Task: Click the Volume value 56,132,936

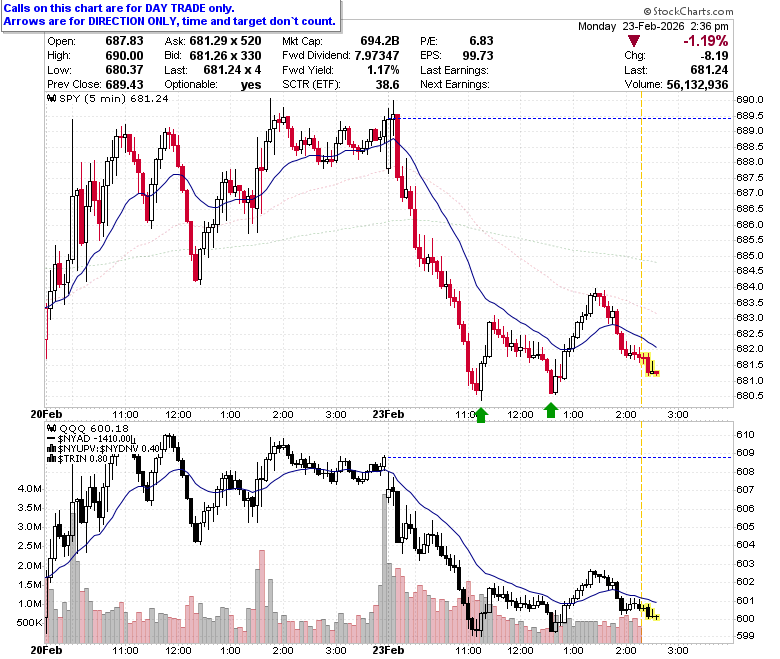Action: pyautogui.click(x=697, y=85)
